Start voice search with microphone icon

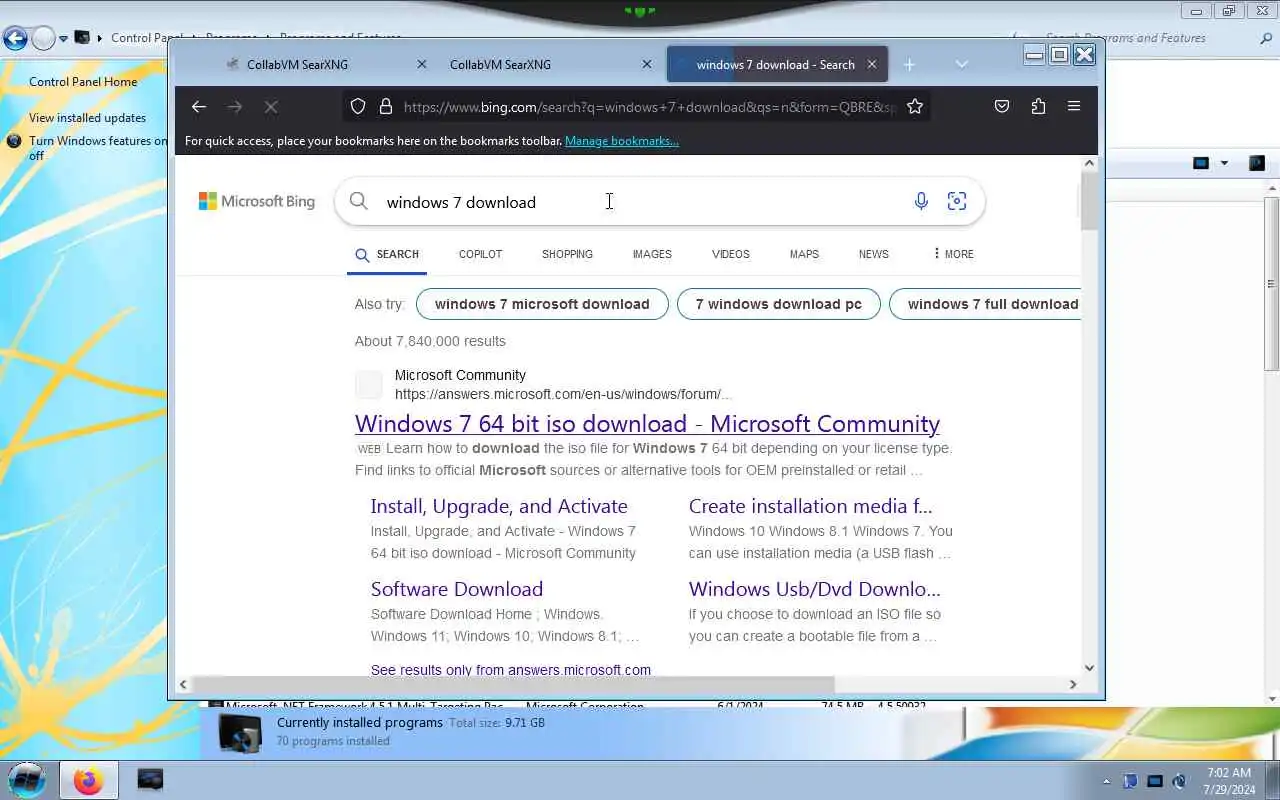pos(921,202)
